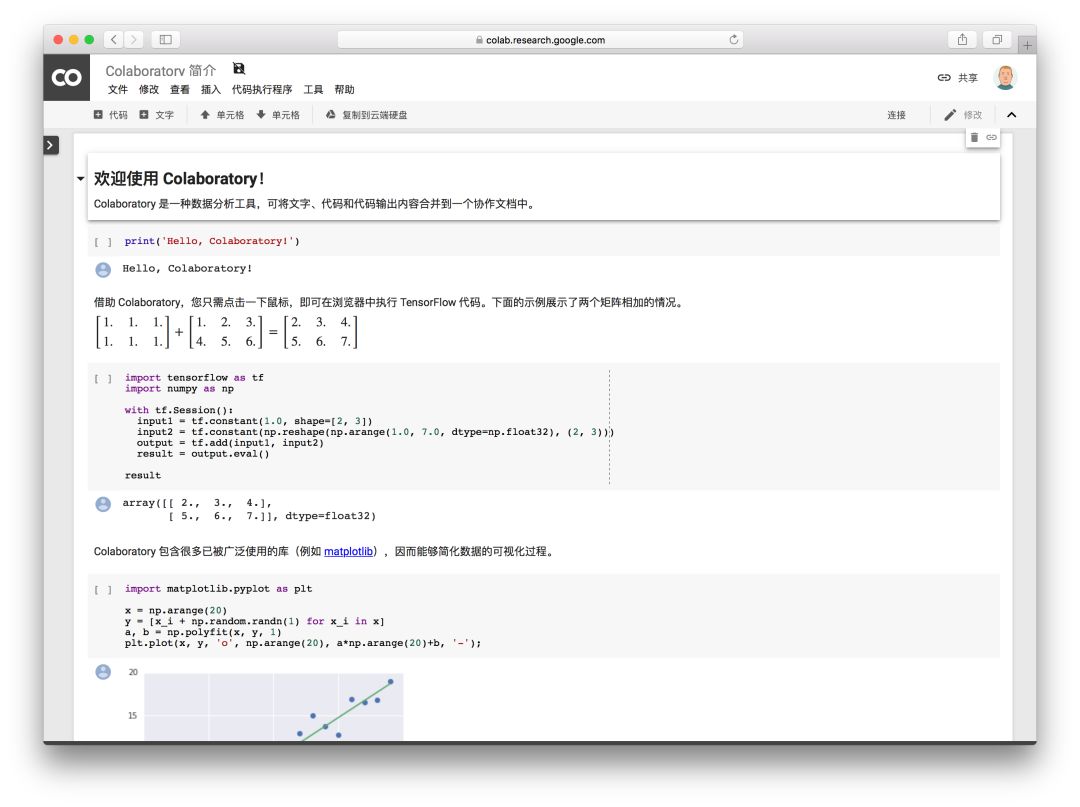
Task: Expand the left sidebar panel arrow
Action: point(51,145)
